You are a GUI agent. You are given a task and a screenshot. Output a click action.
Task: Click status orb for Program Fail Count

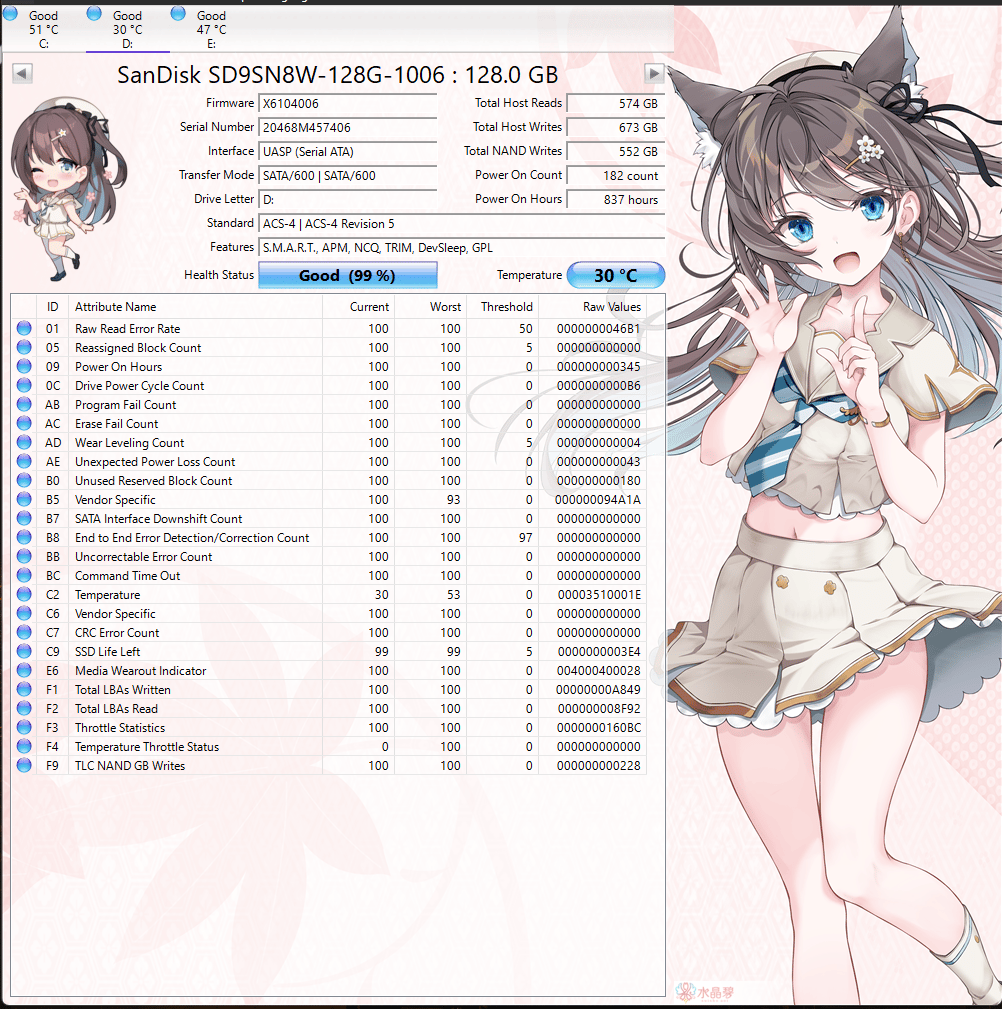(24, 404)
